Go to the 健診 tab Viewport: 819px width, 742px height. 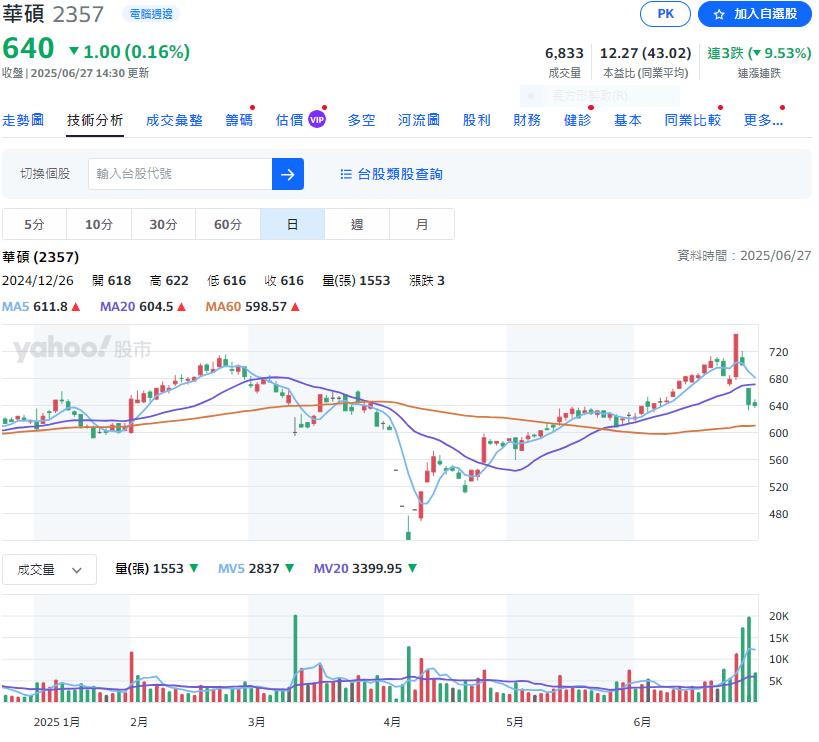coord(577,120)
